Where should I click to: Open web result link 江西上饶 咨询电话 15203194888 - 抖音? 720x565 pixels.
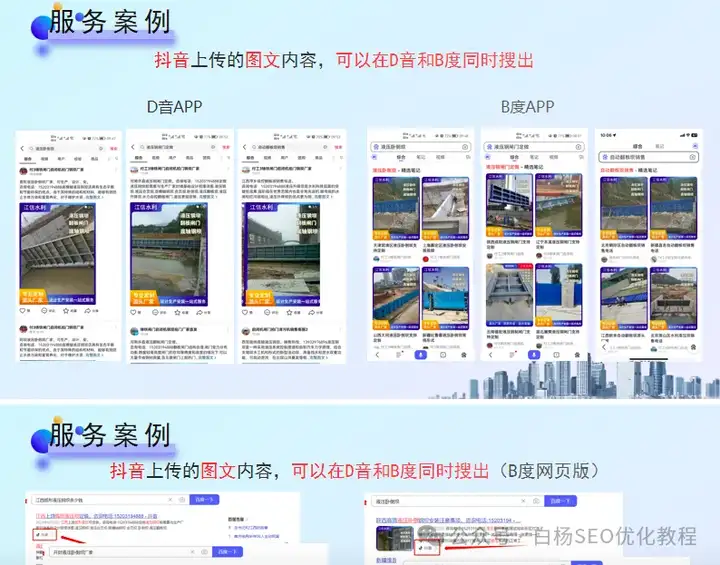tap(97, 516)
